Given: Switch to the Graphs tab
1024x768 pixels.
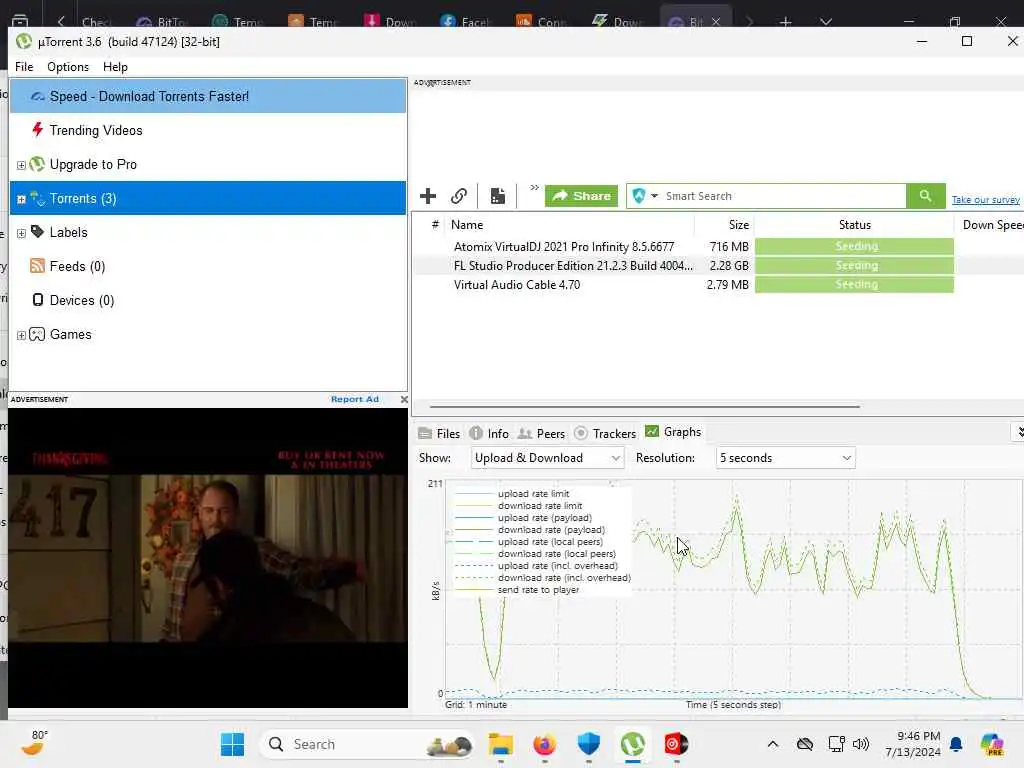Looking at the screenshot, I should pyautogui.click(x=673, y=432).
